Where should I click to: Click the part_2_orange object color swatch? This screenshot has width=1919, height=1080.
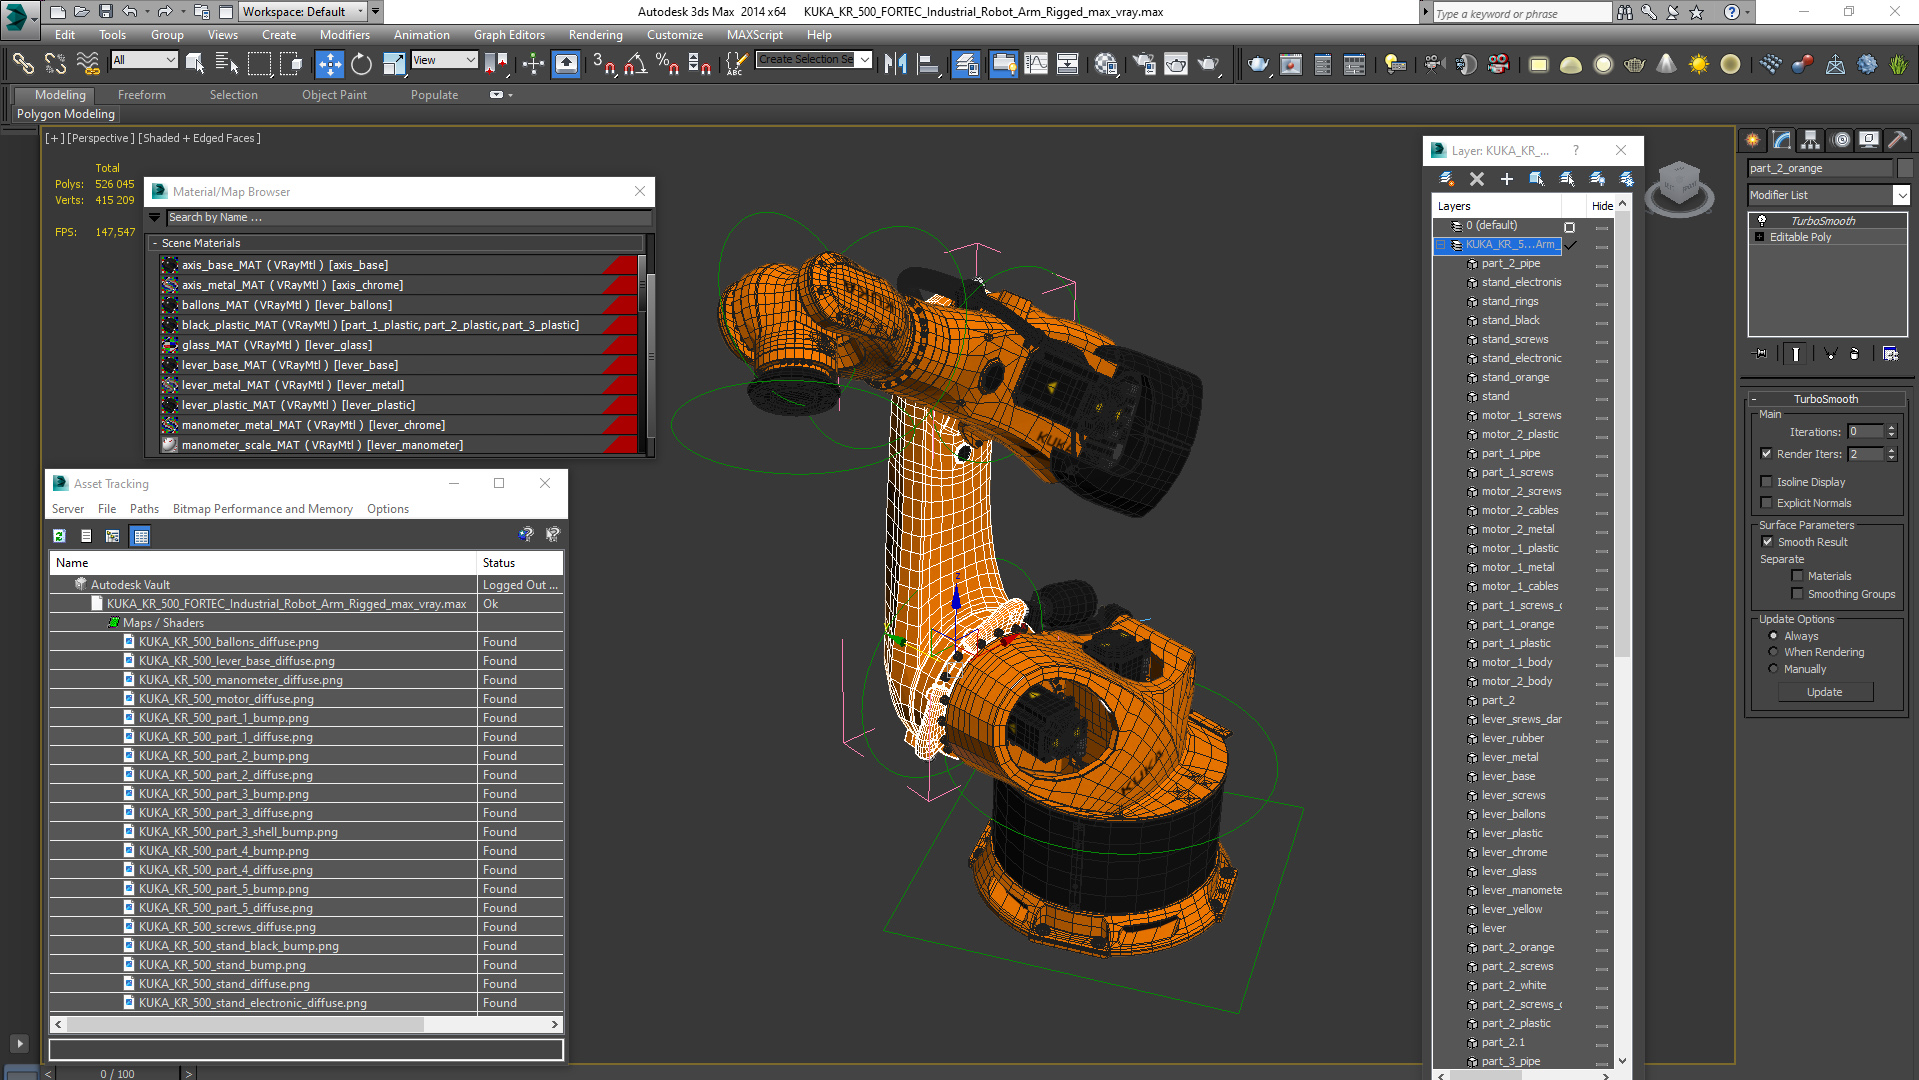tap(1905, 168)
